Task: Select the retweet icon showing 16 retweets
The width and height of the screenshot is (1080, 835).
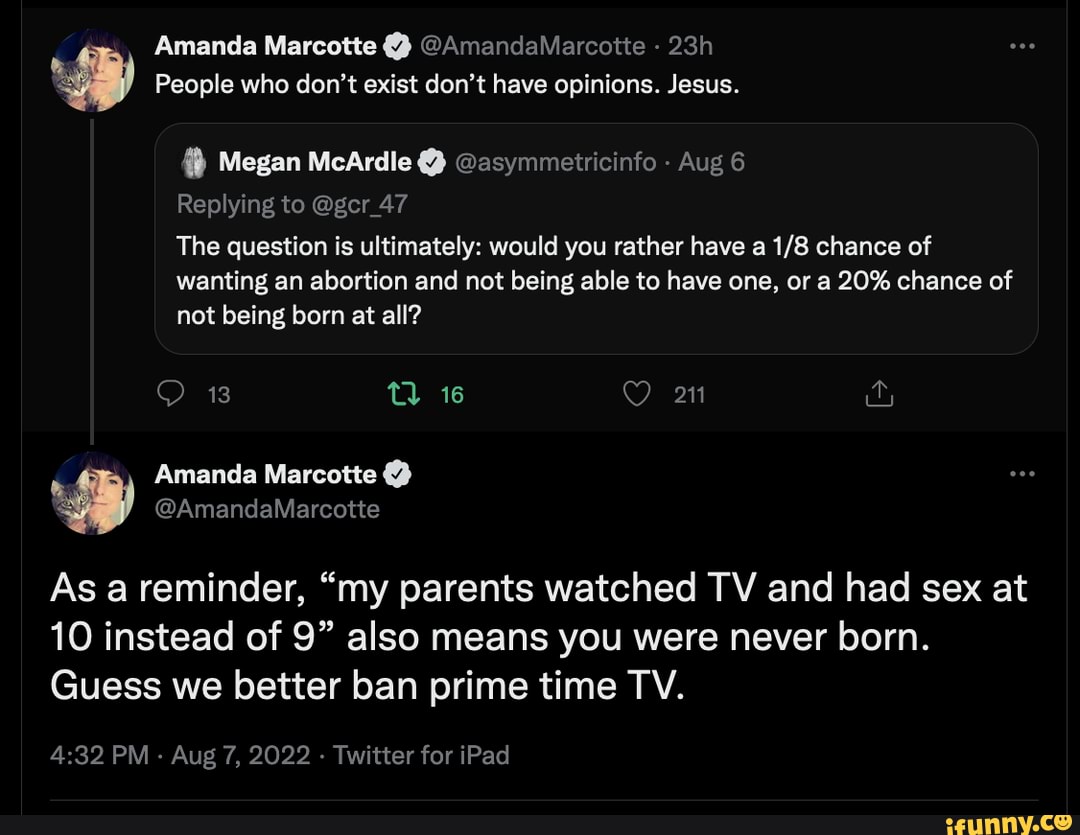Action: [403, 393]
